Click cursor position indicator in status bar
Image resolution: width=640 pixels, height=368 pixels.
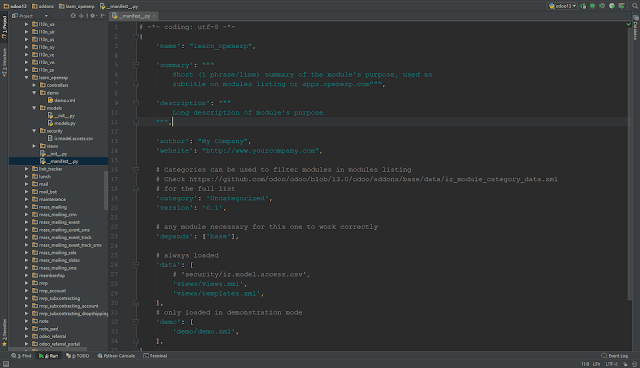[585, 364]
